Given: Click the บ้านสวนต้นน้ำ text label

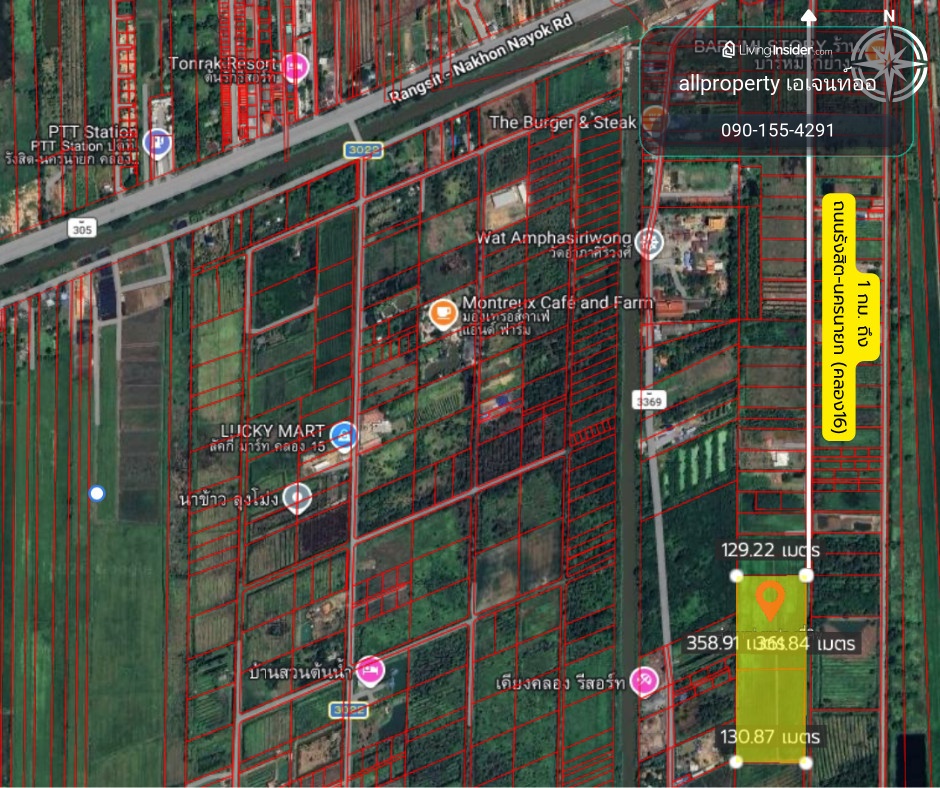Looking at the screenshot, I should pos(300,672).
